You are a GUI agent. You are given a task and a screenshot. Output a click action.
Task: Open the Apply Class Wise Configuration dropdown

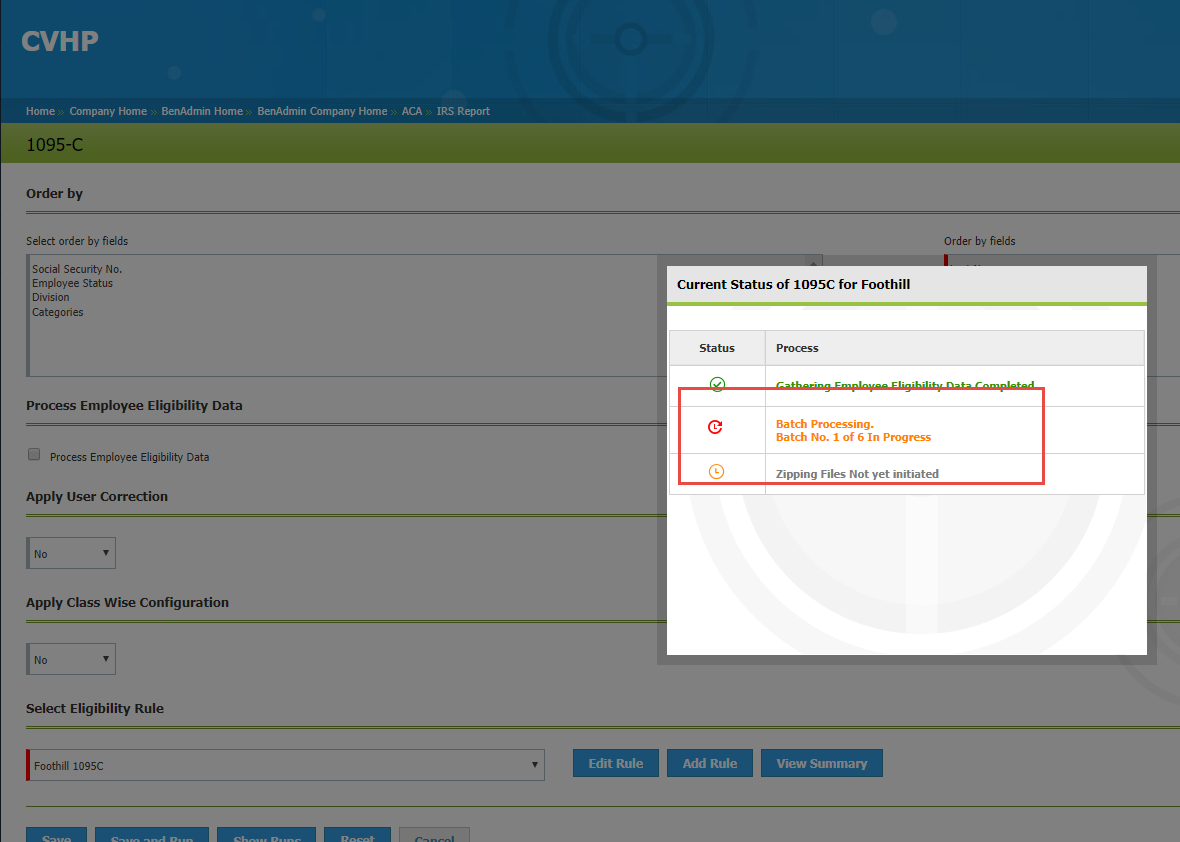[71, 659]
